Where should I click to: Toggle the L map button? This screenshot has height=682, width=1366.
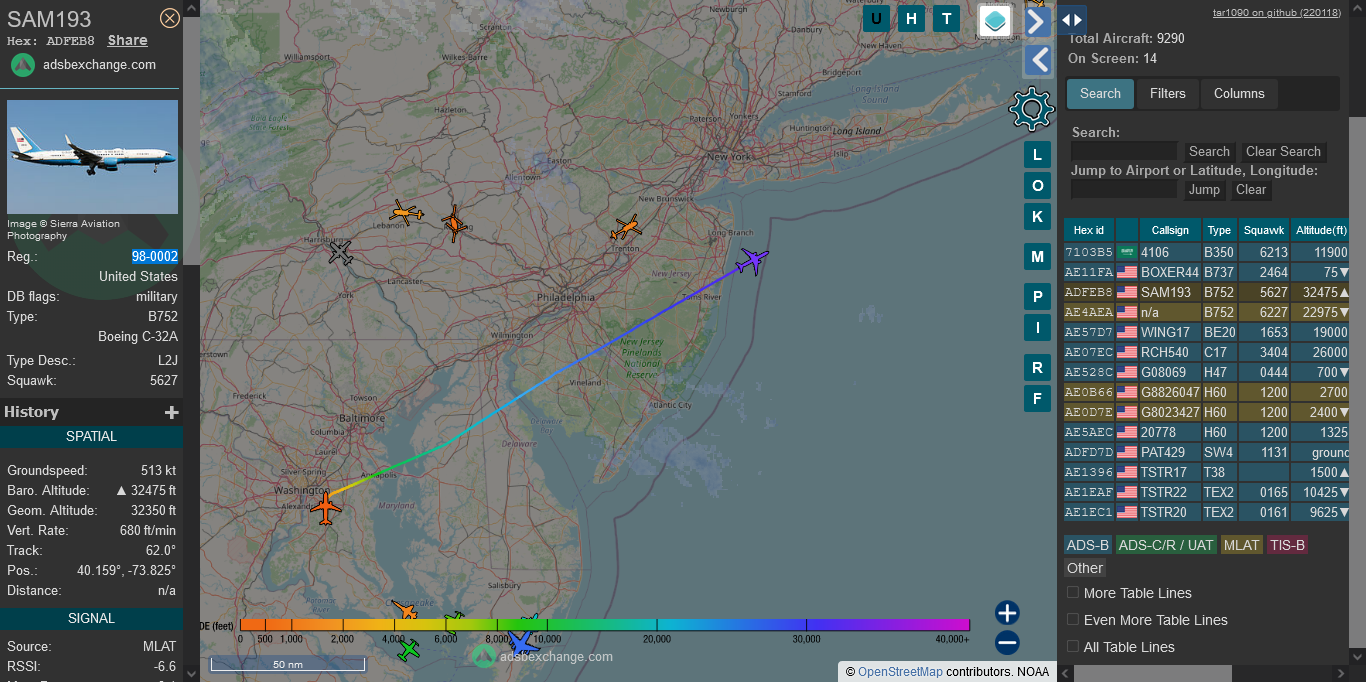click(1037, 155)
